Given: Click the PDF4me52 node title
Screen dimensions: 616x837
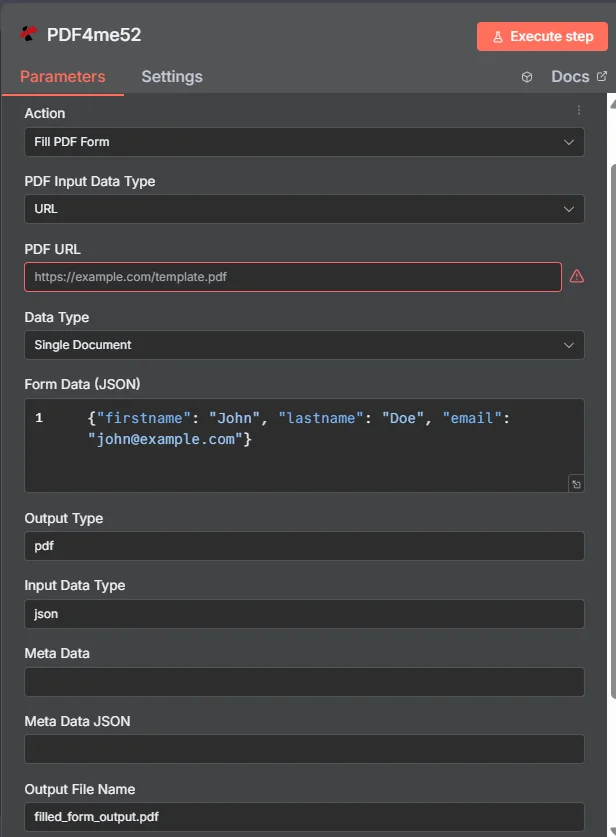Looking at the screenshot, I should [94, 35].
